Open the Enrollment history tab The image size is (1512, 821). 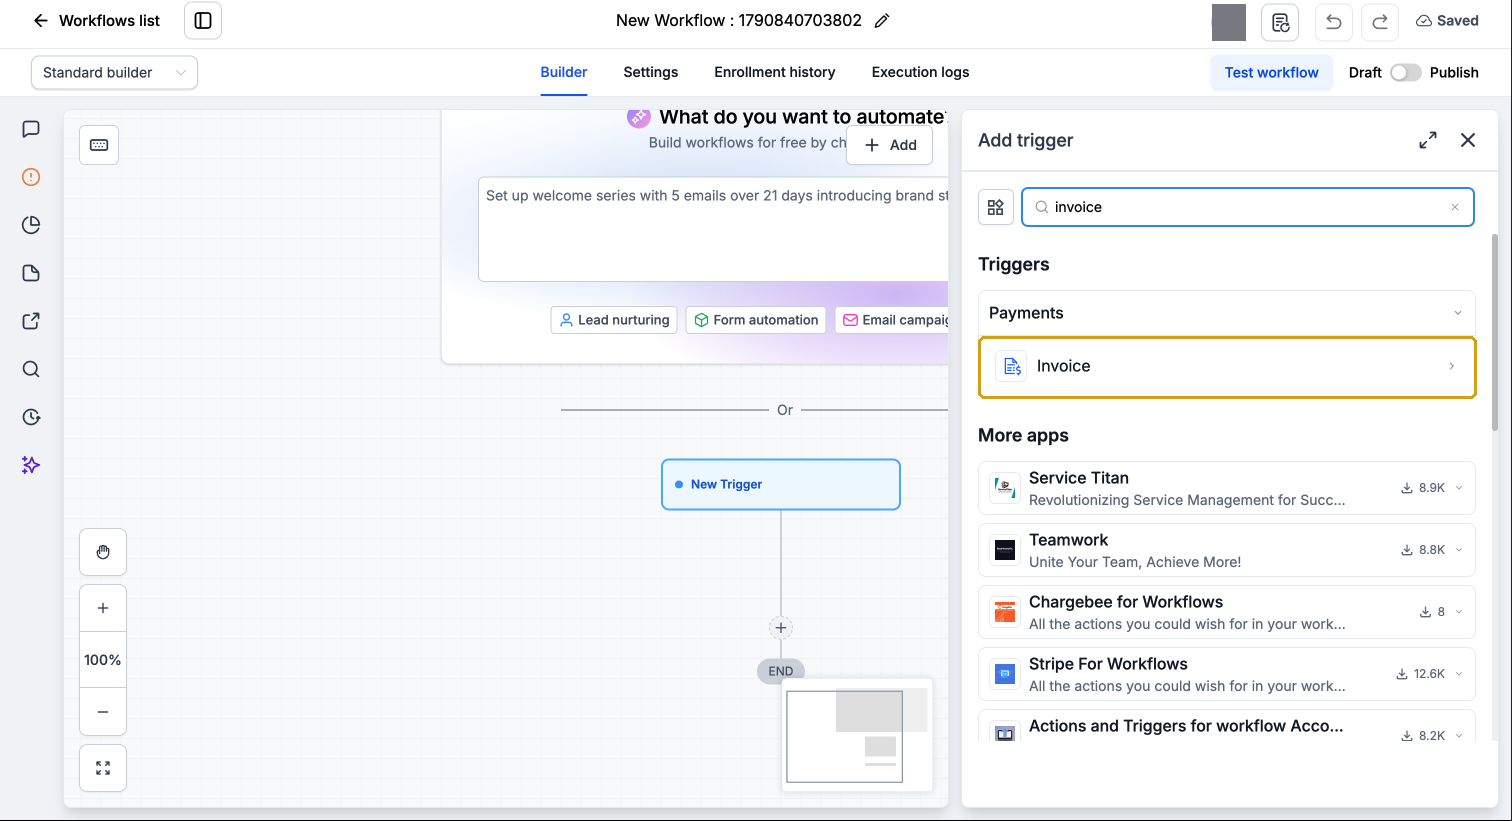(775, 72)
